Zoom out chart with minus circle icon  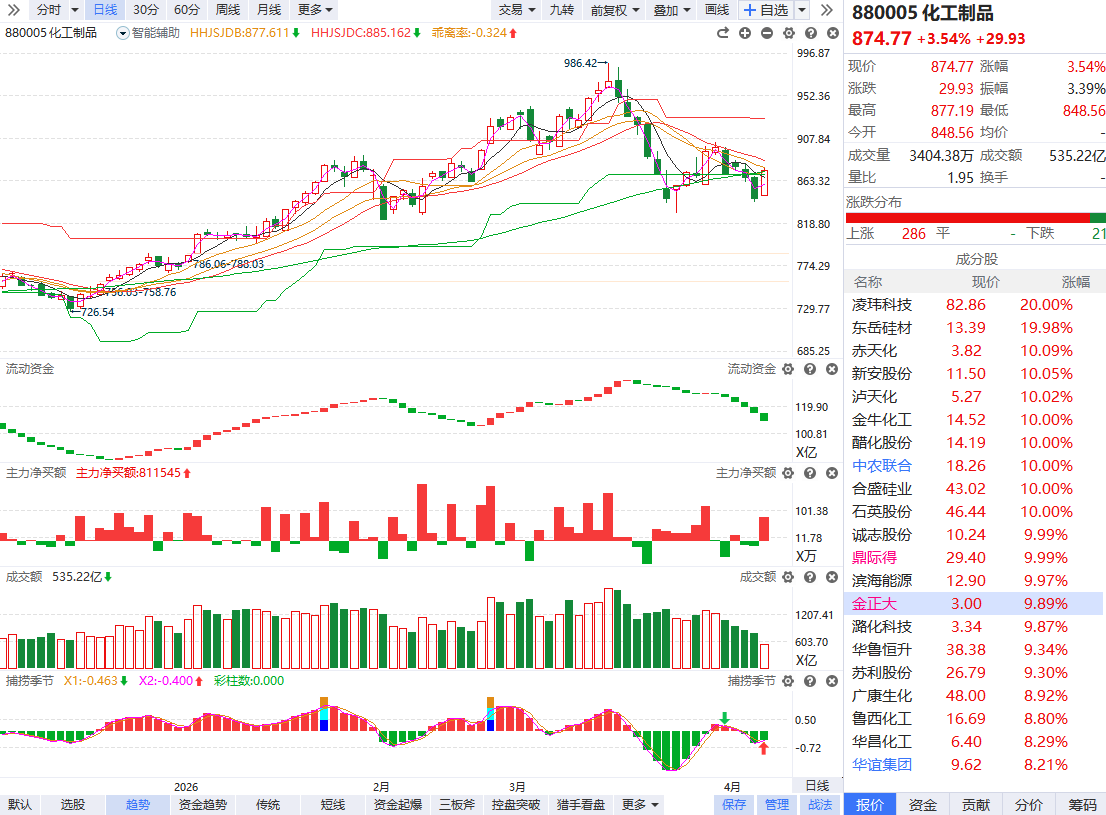click(x=767, y=33)
